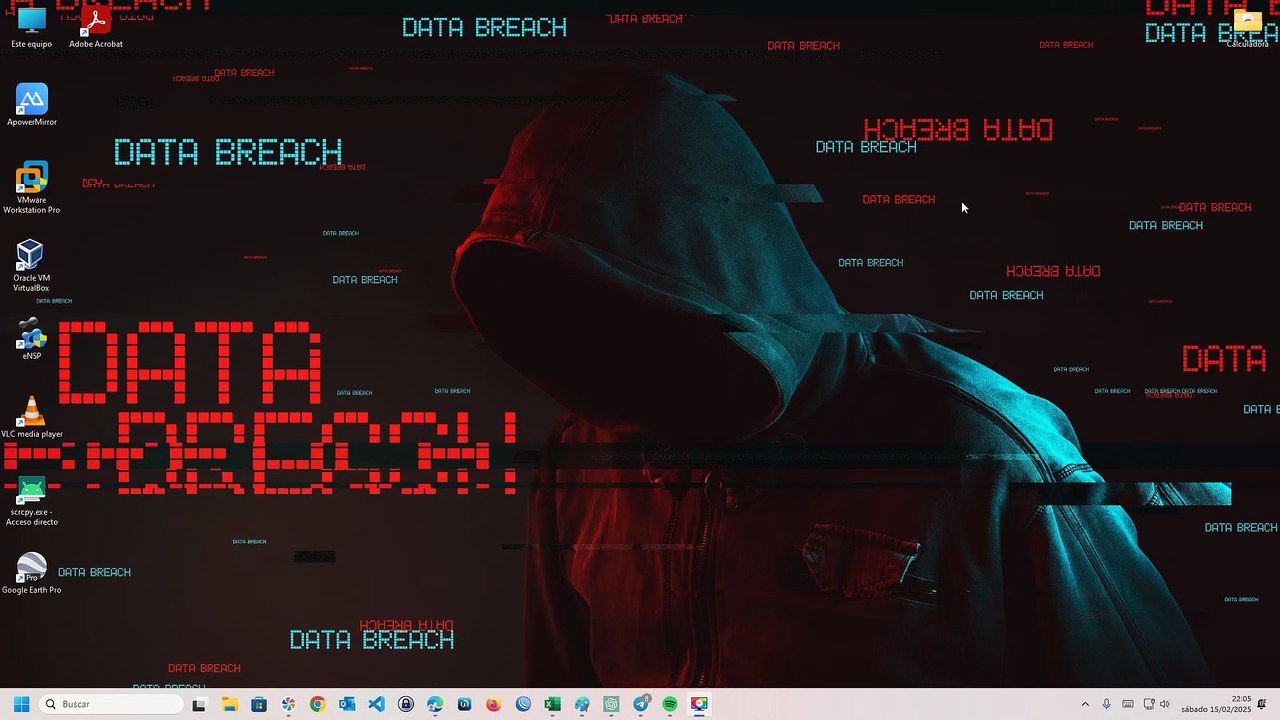Open the notifications bell icon
Screen dimensions: 1280x720
[1262, 704]
